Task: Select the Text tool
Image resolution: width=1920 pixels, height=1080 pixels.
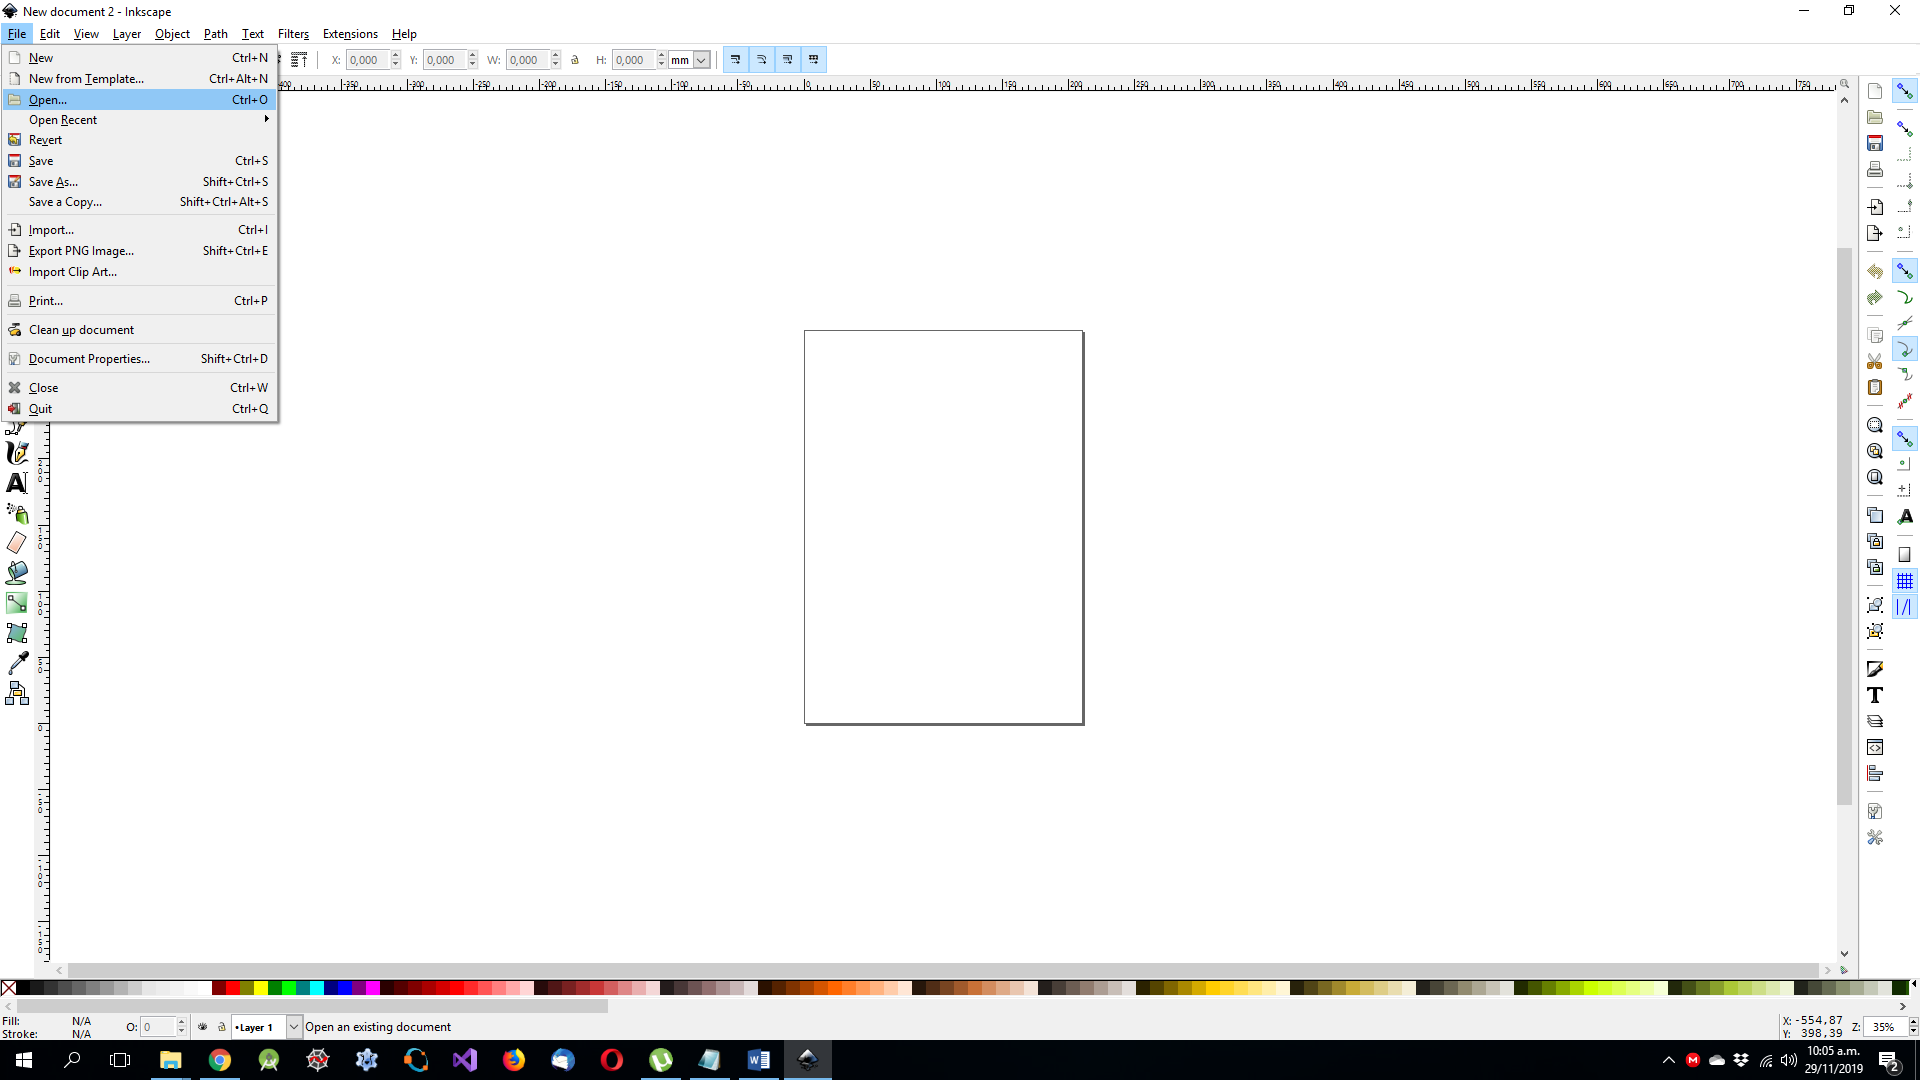Action: click(17, 483)
